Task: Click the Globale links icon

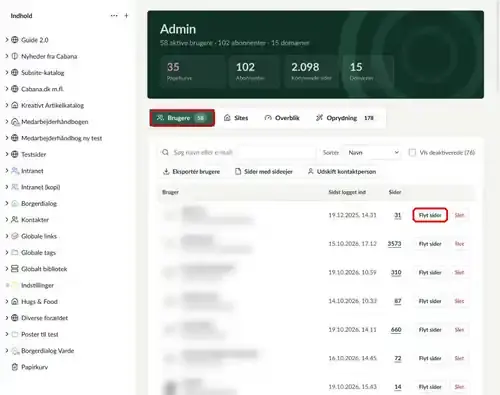Action: 15,236
